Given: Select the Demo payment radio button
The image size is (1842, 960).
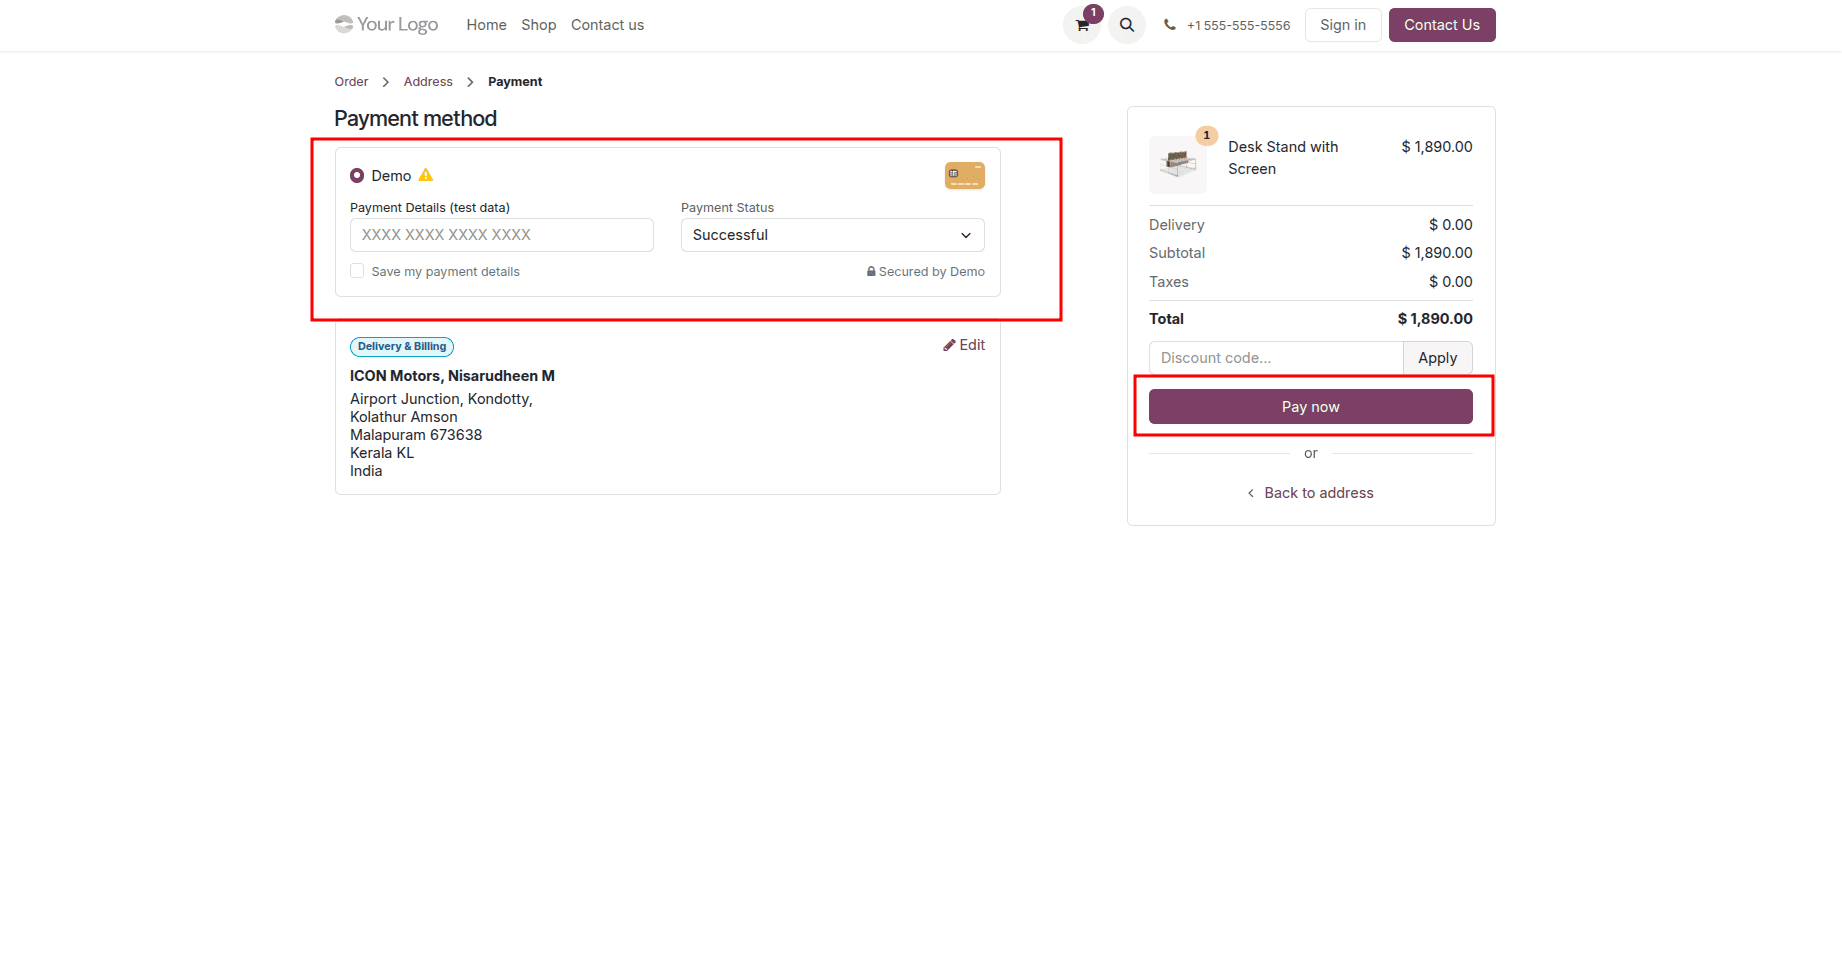Looking at the screenshot, I should [x=357, y=176].
